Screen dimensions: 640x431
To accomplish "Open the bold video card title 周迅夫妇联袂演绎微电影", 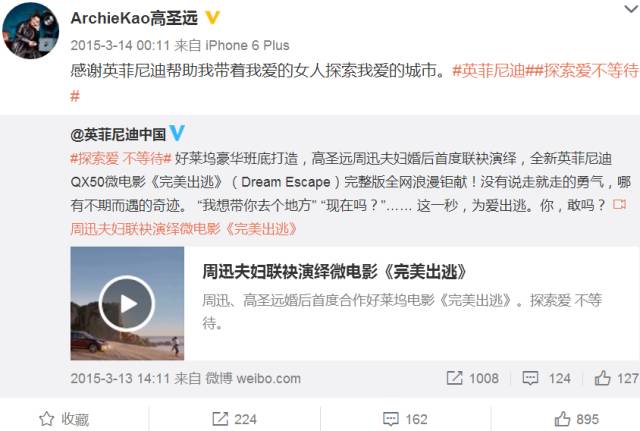I will tap(334, 271).
